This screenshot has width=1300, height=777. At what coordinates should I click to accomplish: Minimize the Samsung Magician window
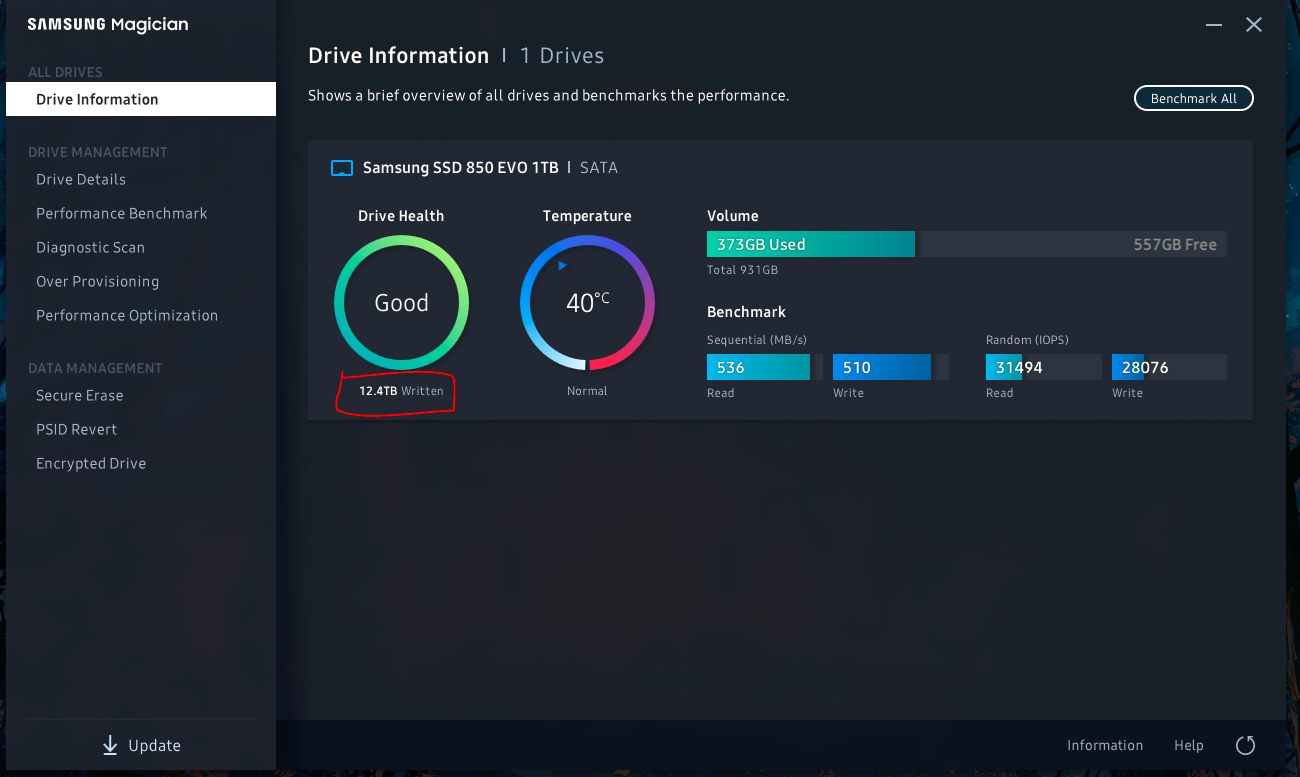pyautogui.click(x=1214, y=25)
